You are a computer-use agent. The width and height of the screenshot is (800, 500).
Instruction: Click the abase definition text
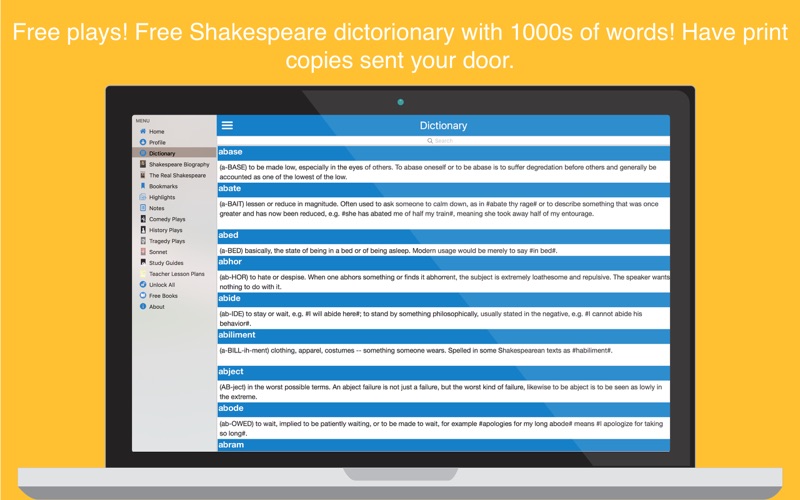coord(438,172)
